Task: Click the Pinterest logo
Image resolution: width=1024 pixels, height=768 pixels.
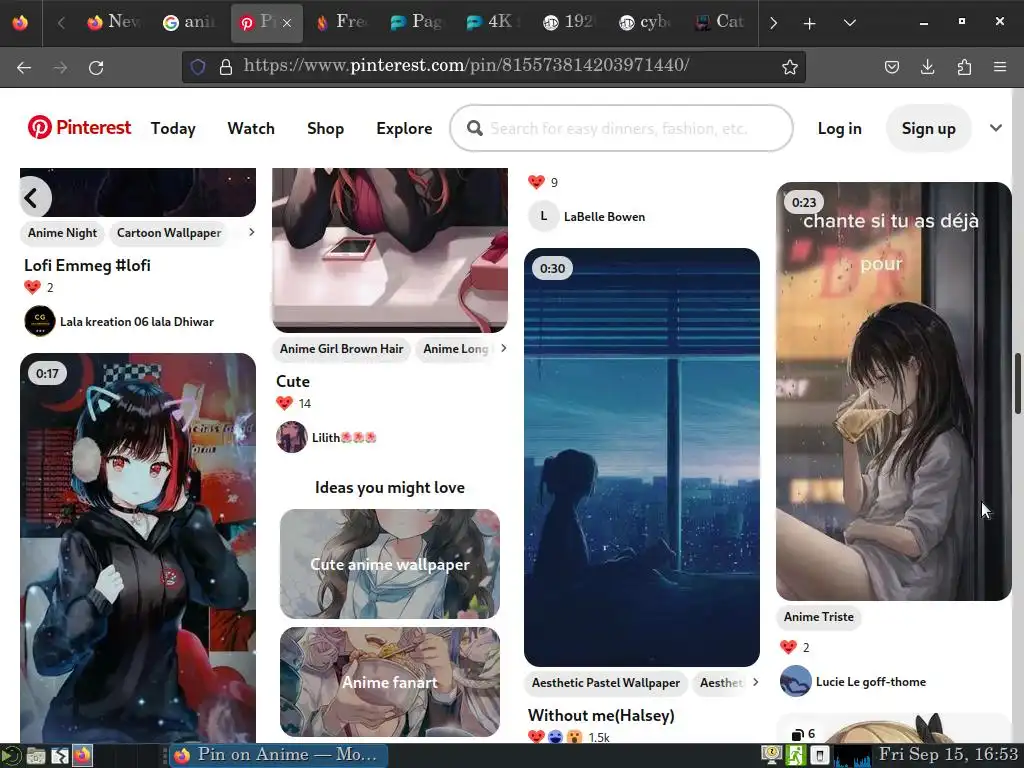Action: pyautogui.click(x=79, y=127)
